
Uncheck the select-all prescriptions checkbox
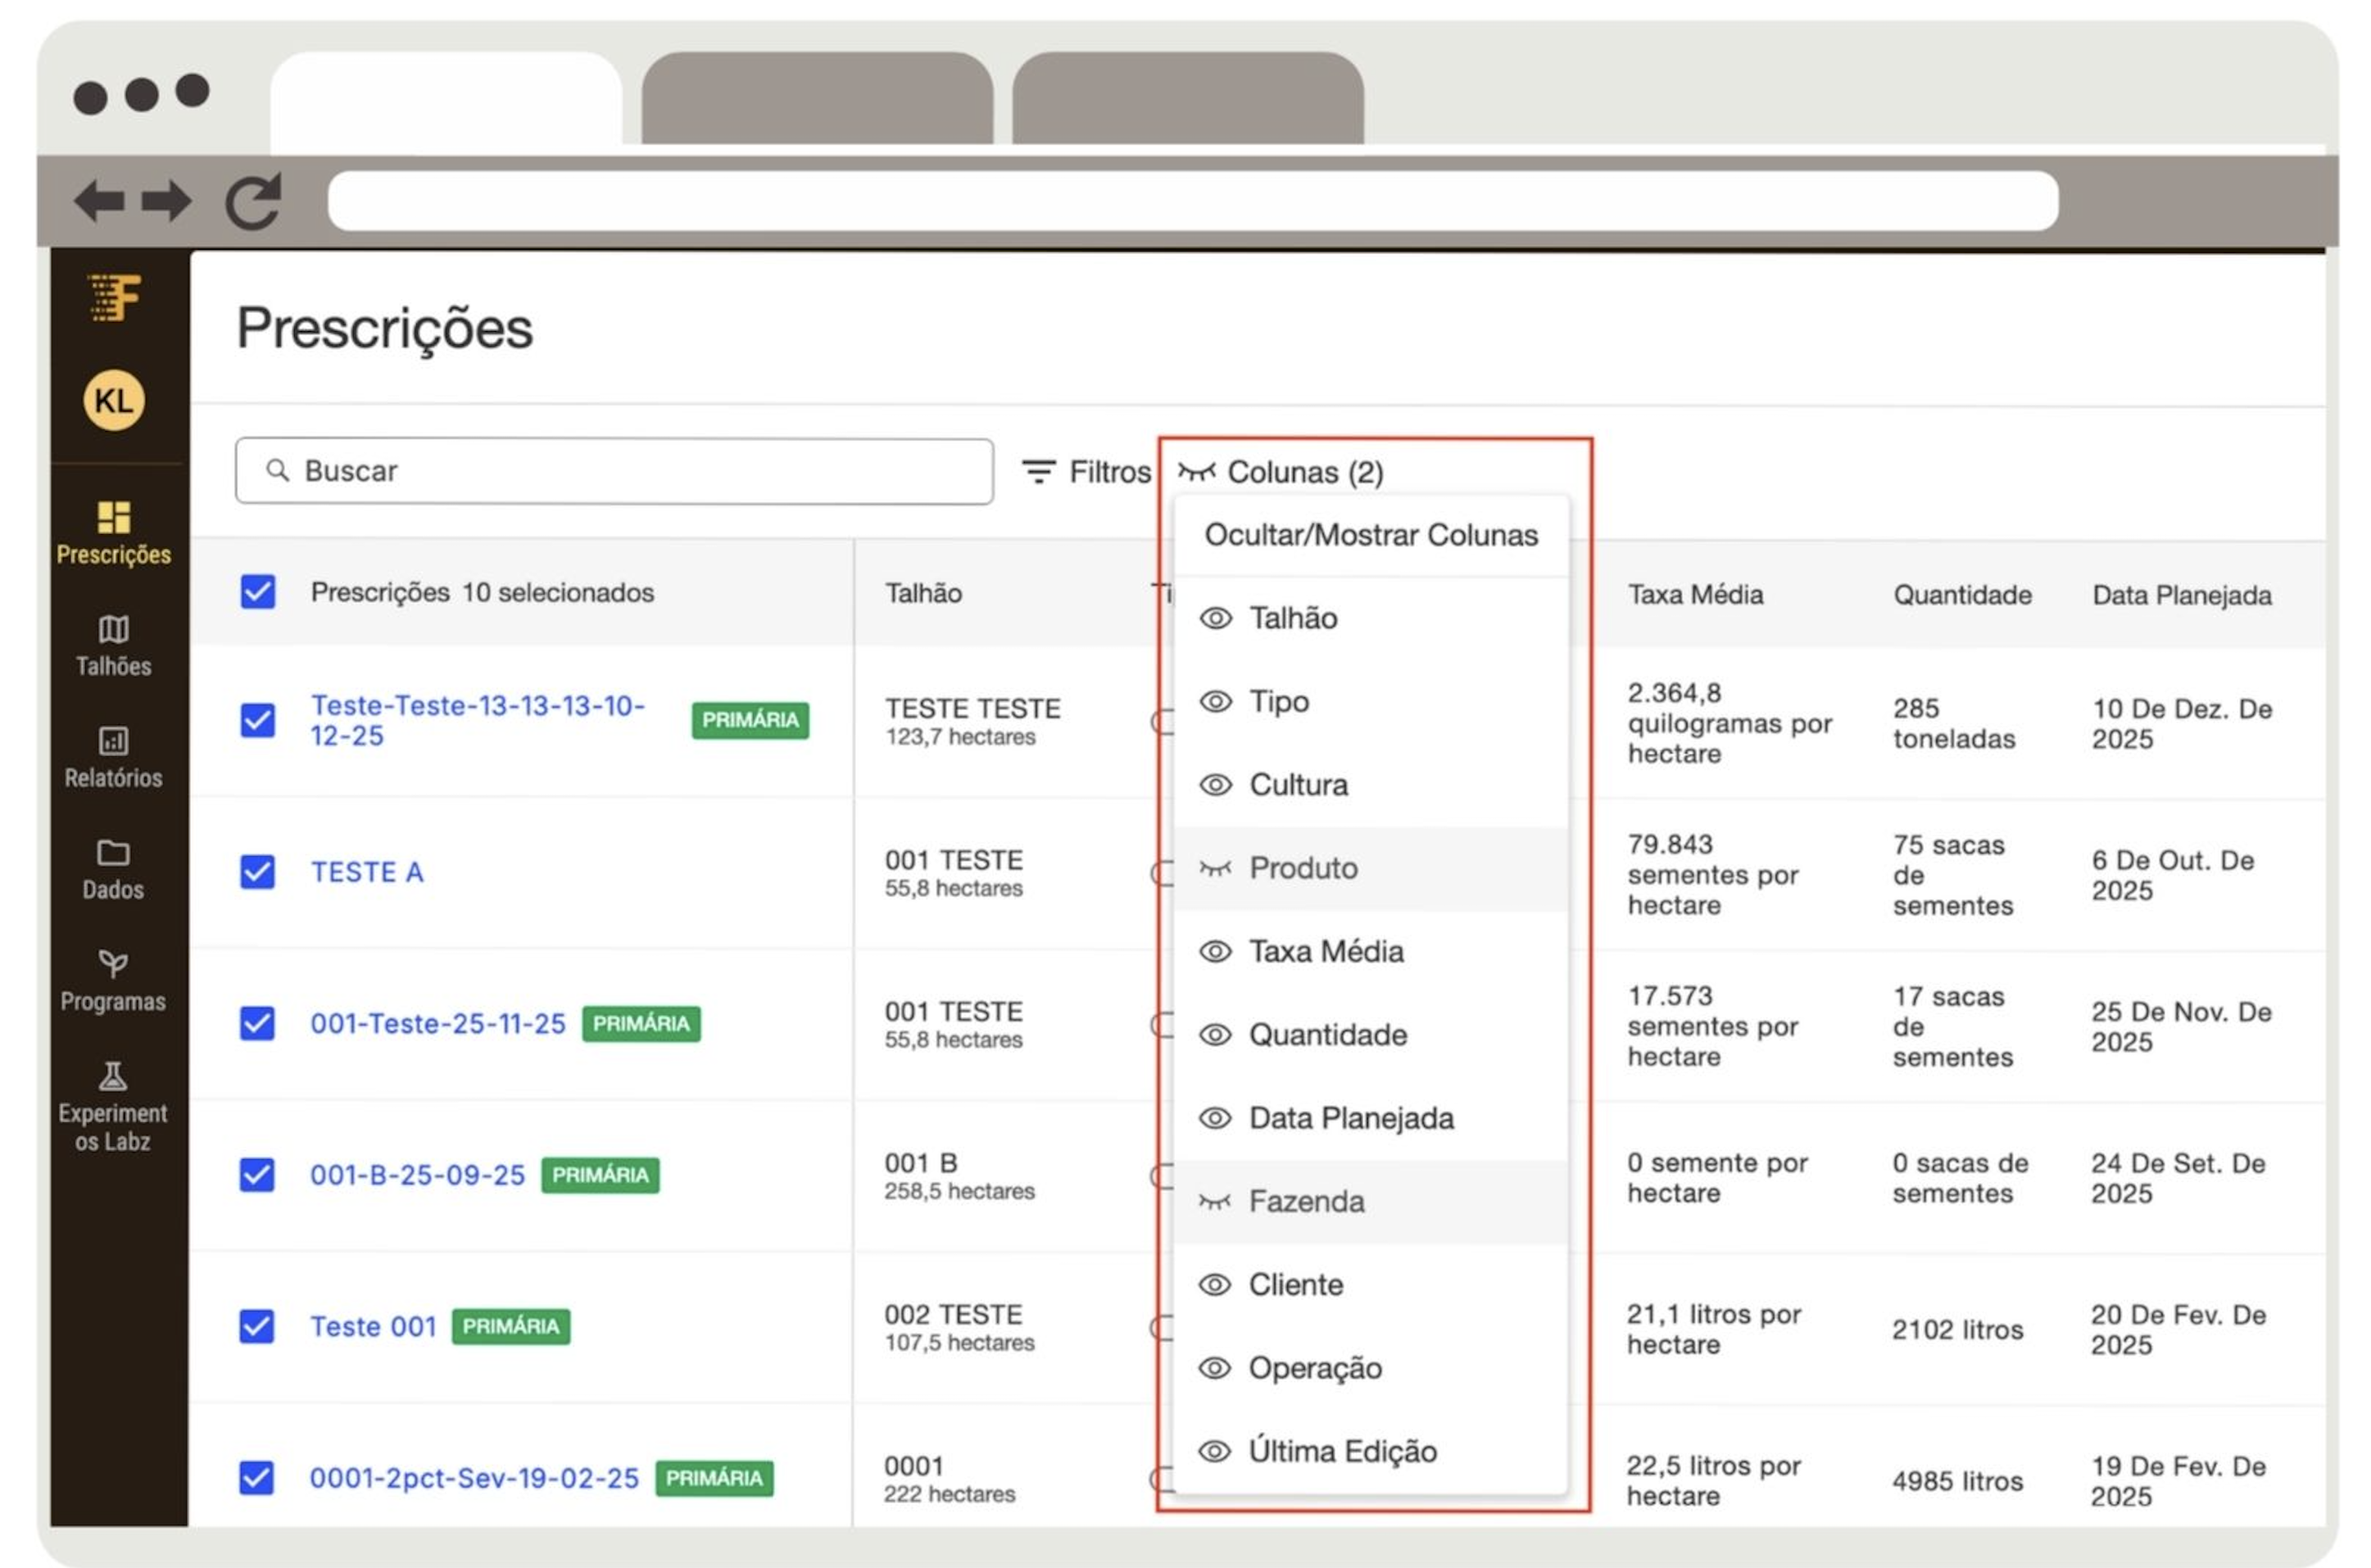(258, 592)
